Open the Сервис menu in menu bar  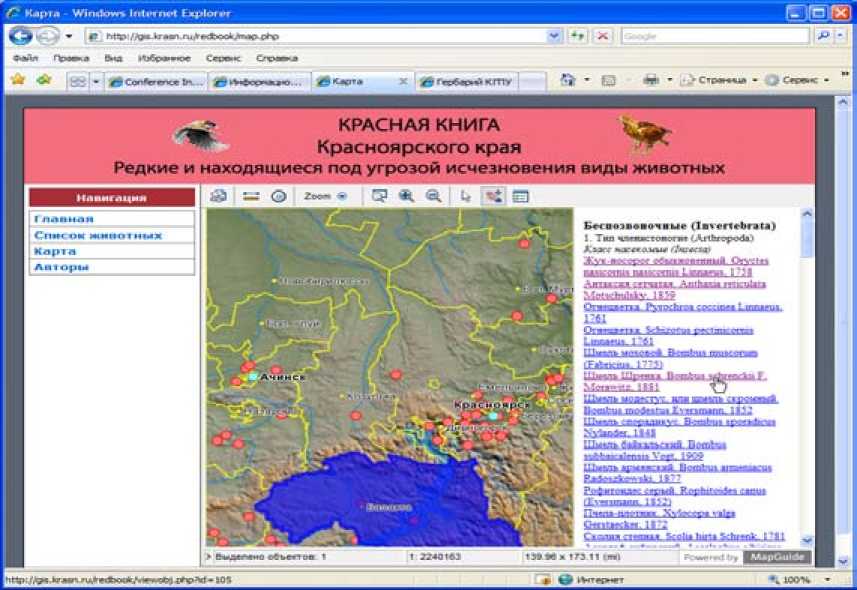(x=223, y=58)
